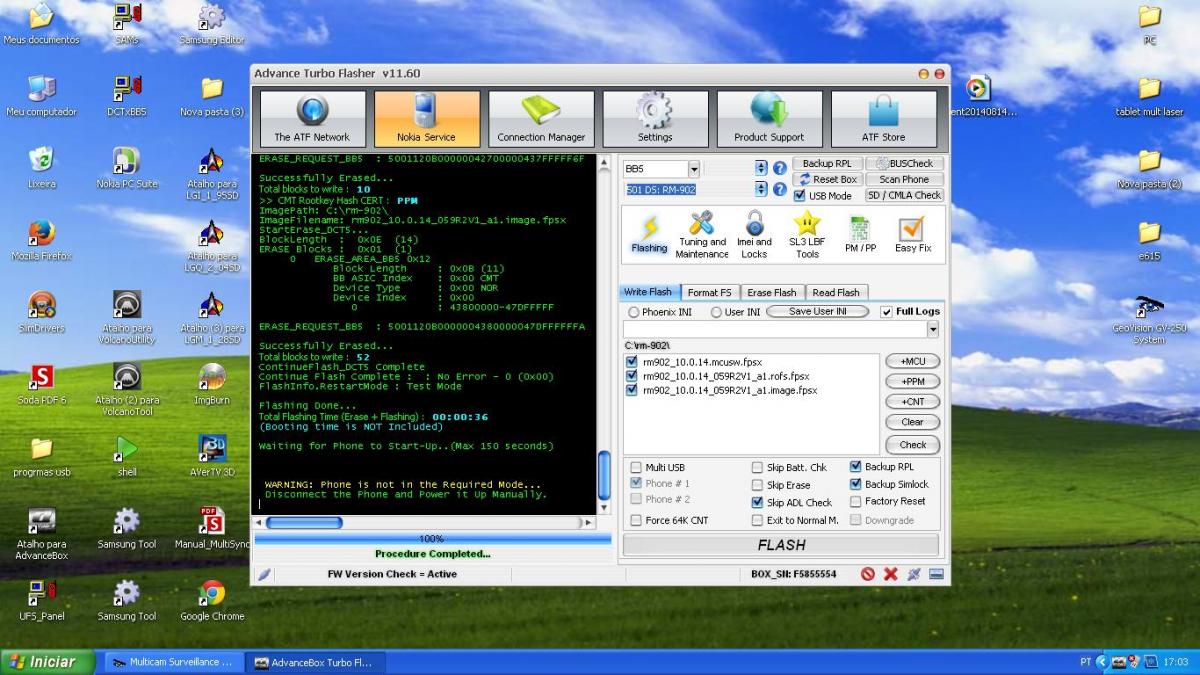This screenshot has height=675, width=1200.
Task: Click the big FLASH button
Action: click(781, 545)
